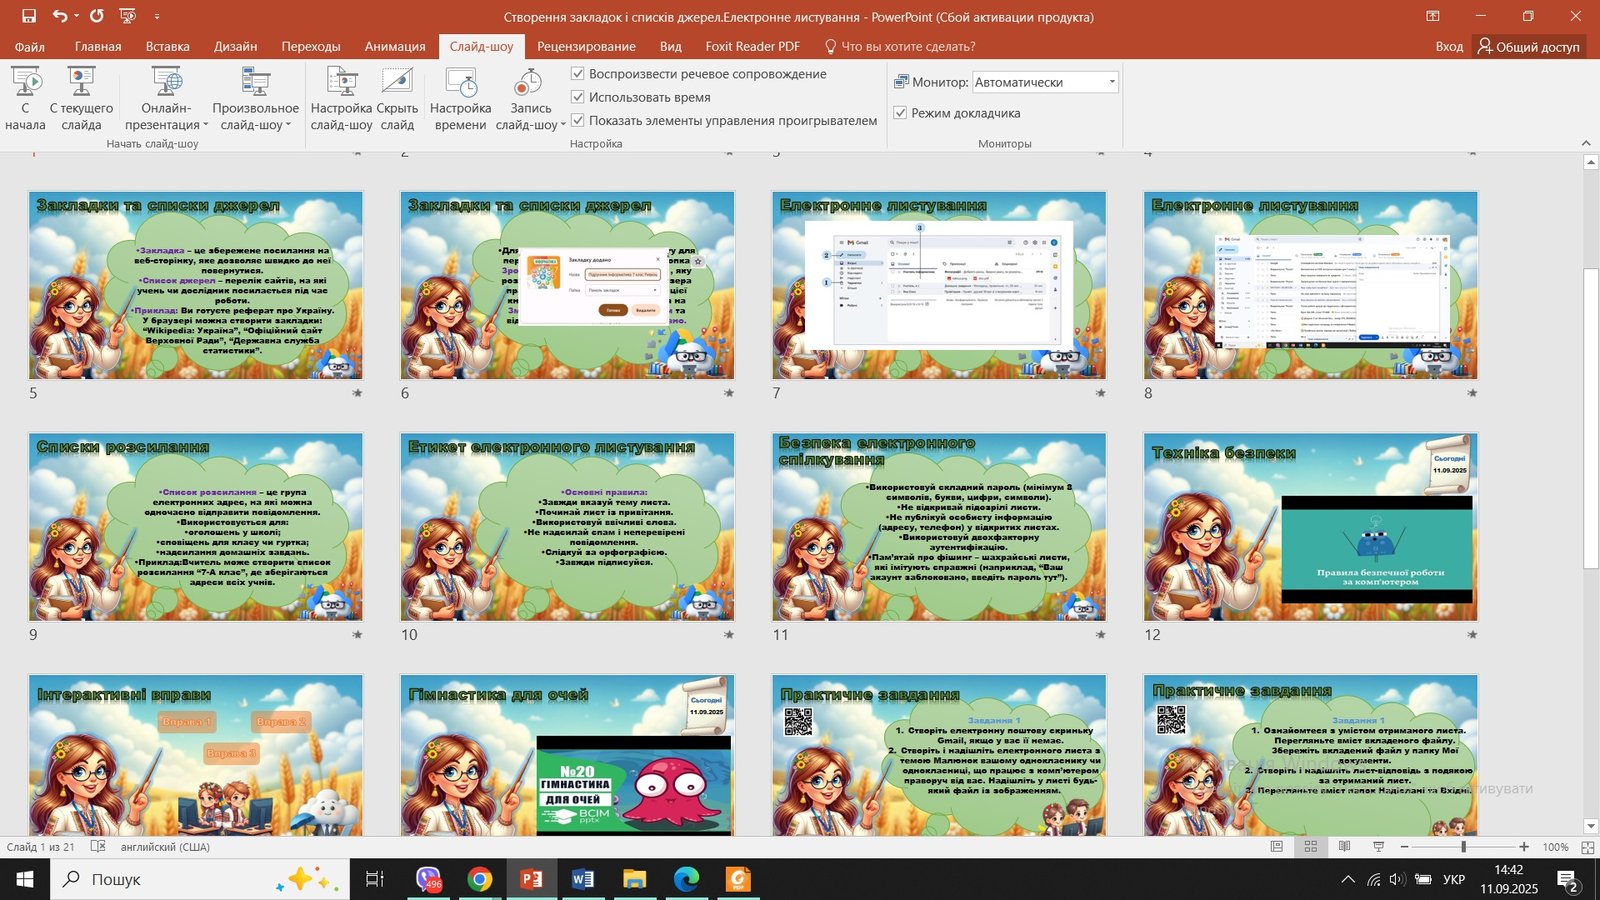Open Set Up Slide Show settings
This screenshot has height=900, width=1600.
click(x=341, y=83)
